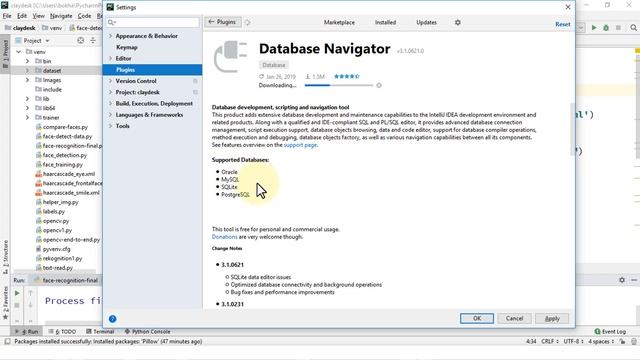Screen dimensions: 640x360
Task: Open the Code menu
Action: point(84,16)
